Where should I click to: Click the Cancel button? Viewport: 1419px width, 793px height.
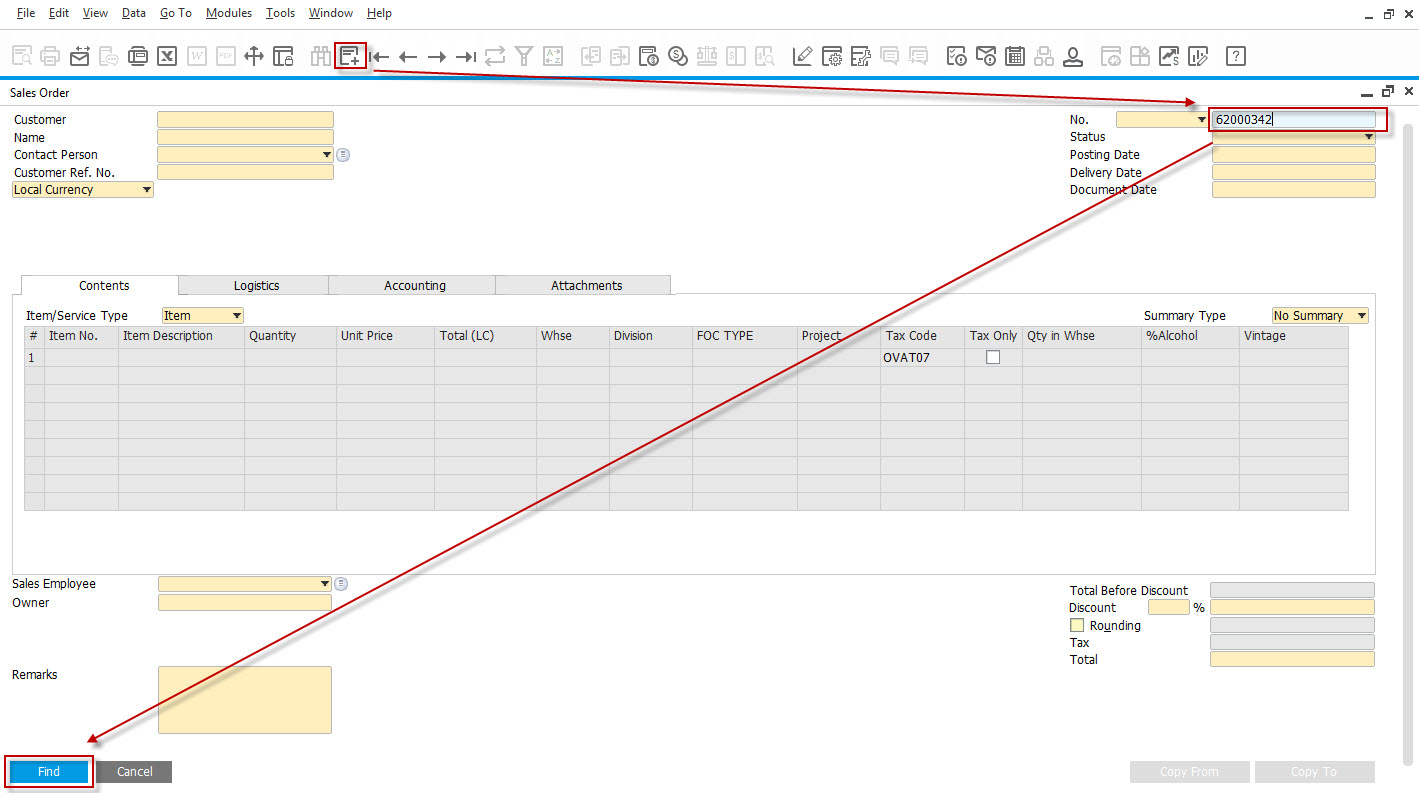point(135,771)
